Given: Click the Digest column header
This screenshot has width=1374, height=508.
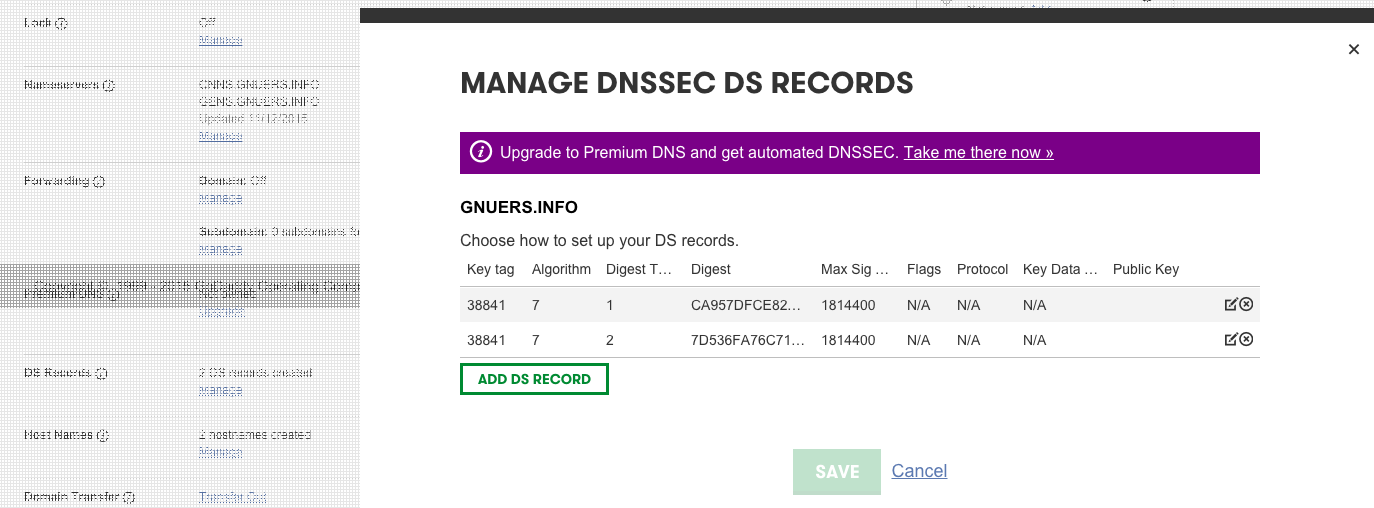Looking at the screenshot, I should click(x=710, y=269).
